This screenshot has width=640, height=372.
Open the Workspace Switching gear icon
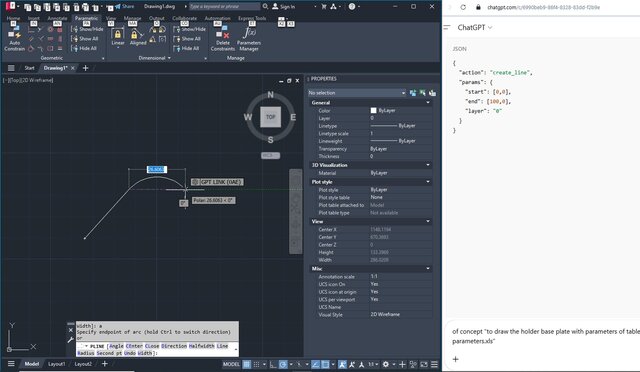coord(386,364)
